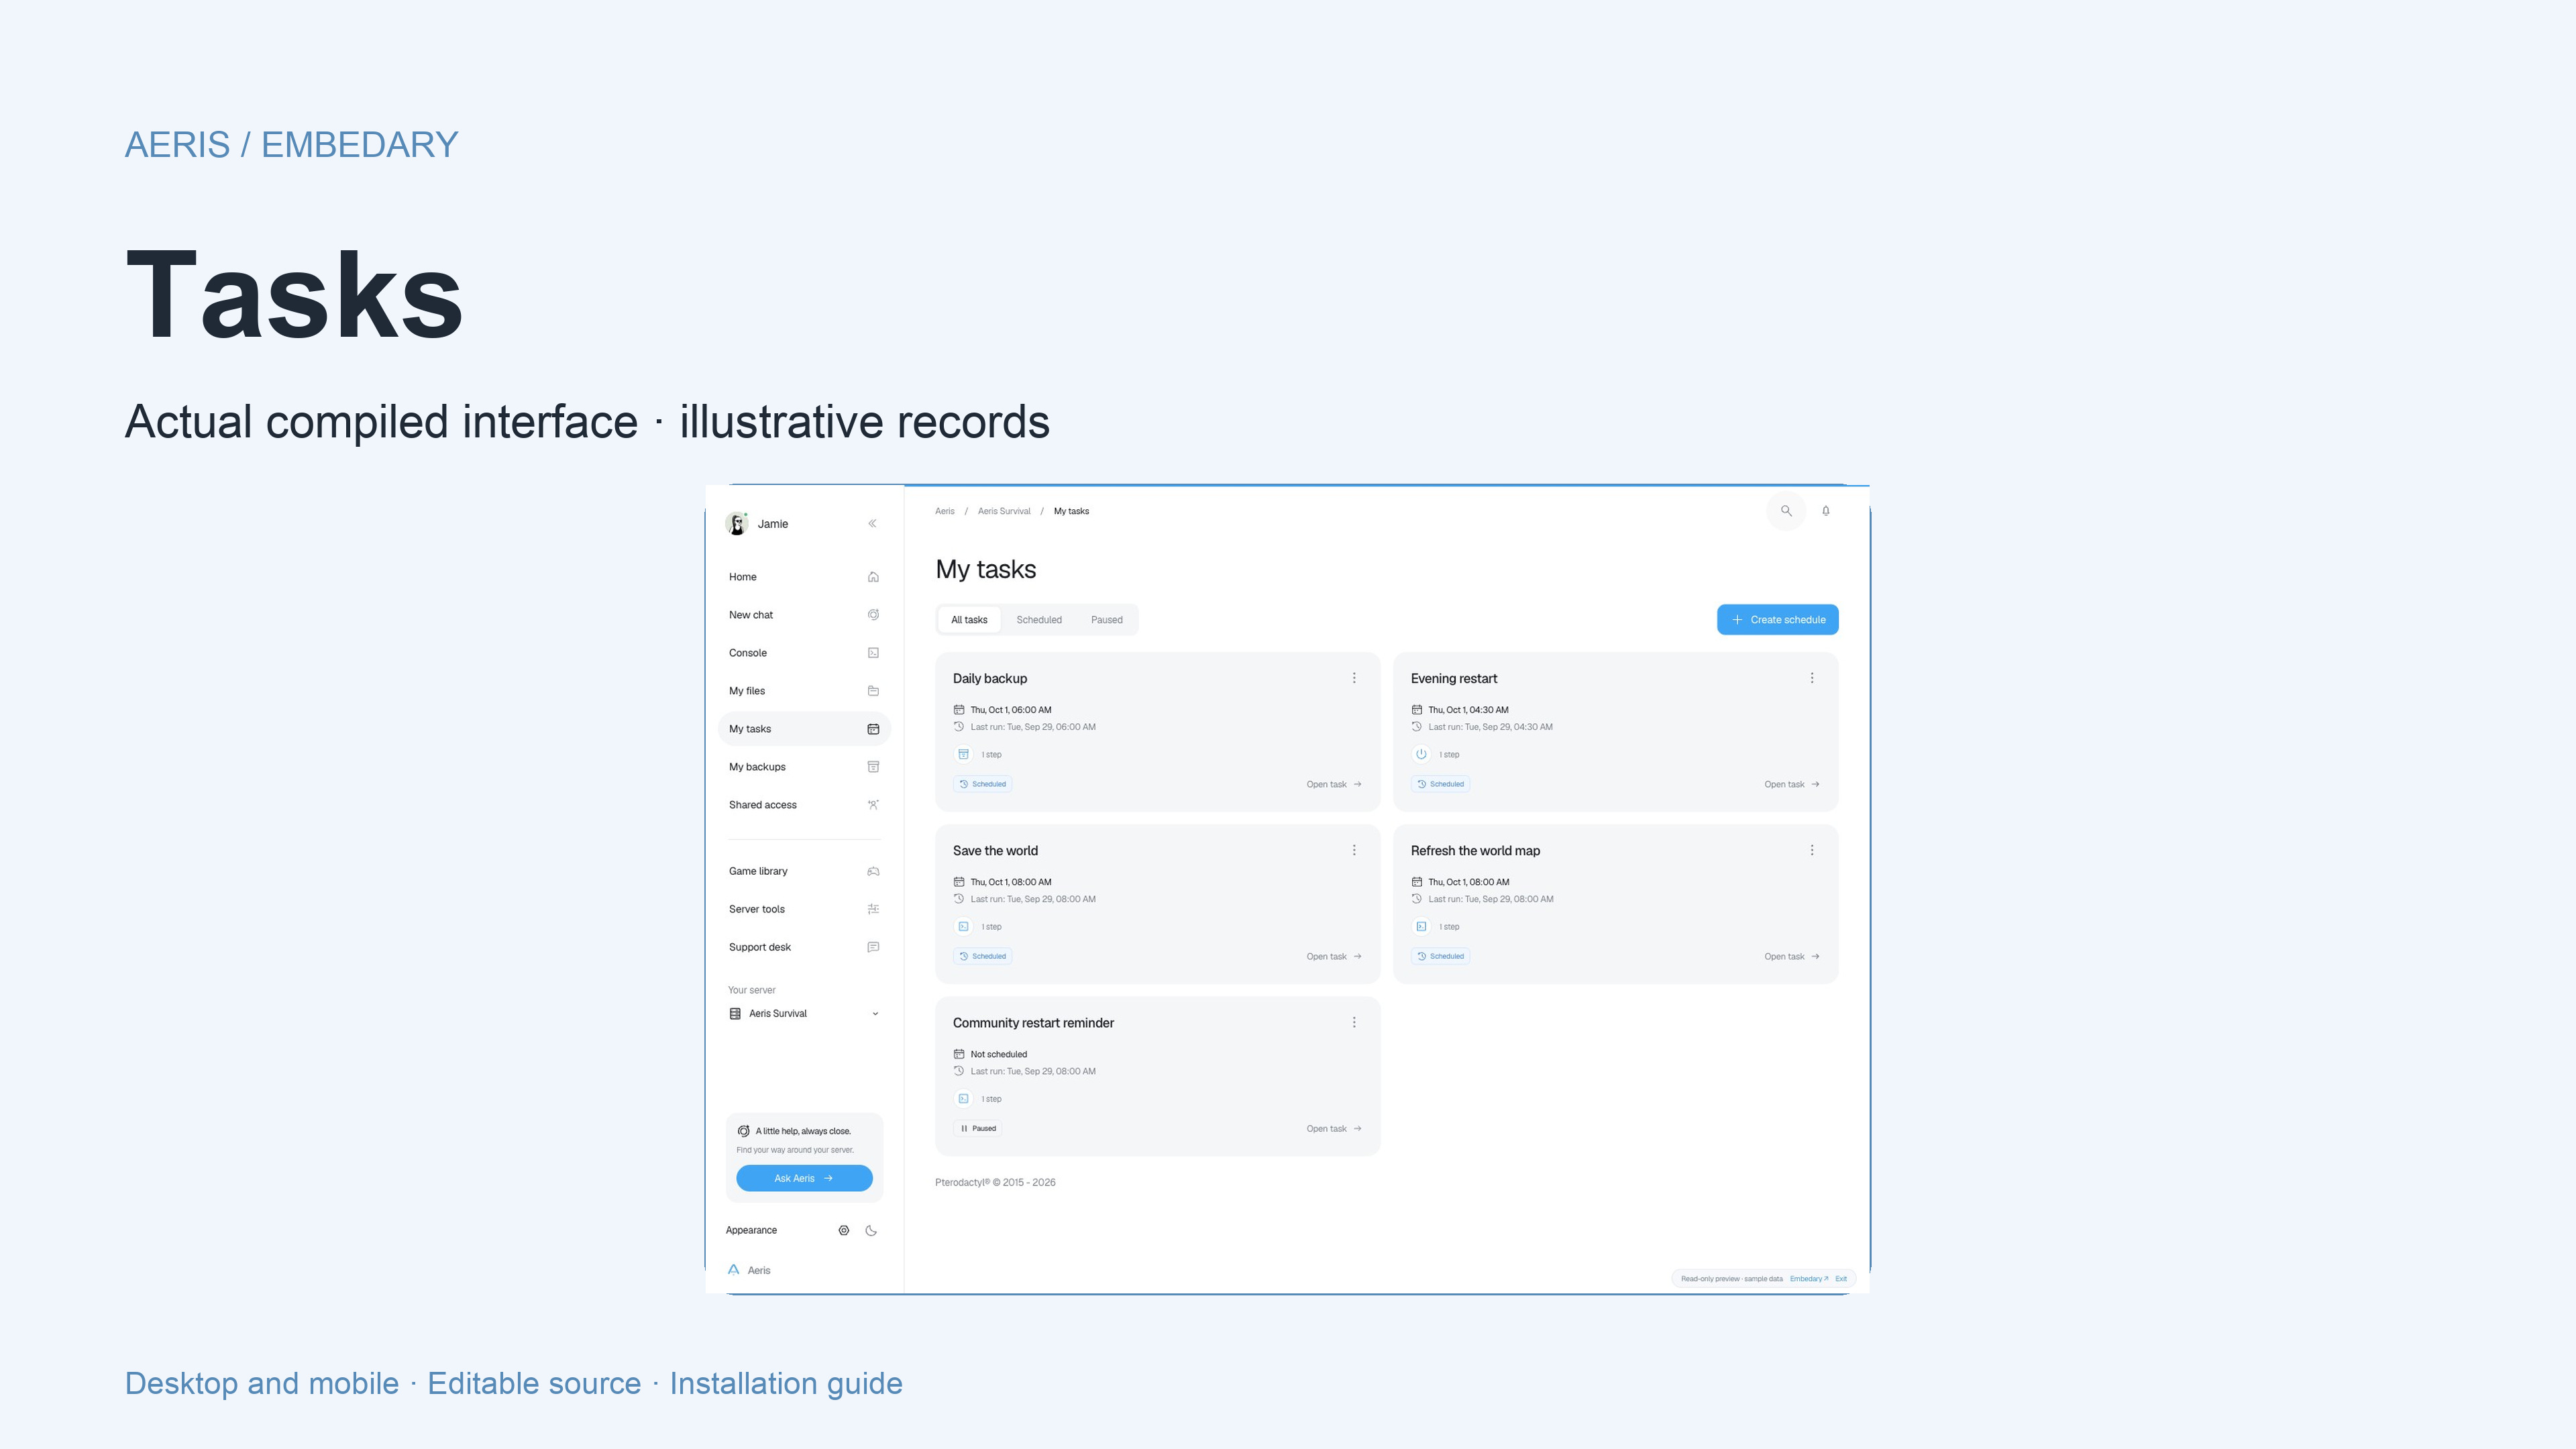Open the Game library

[x=804, y=871]
